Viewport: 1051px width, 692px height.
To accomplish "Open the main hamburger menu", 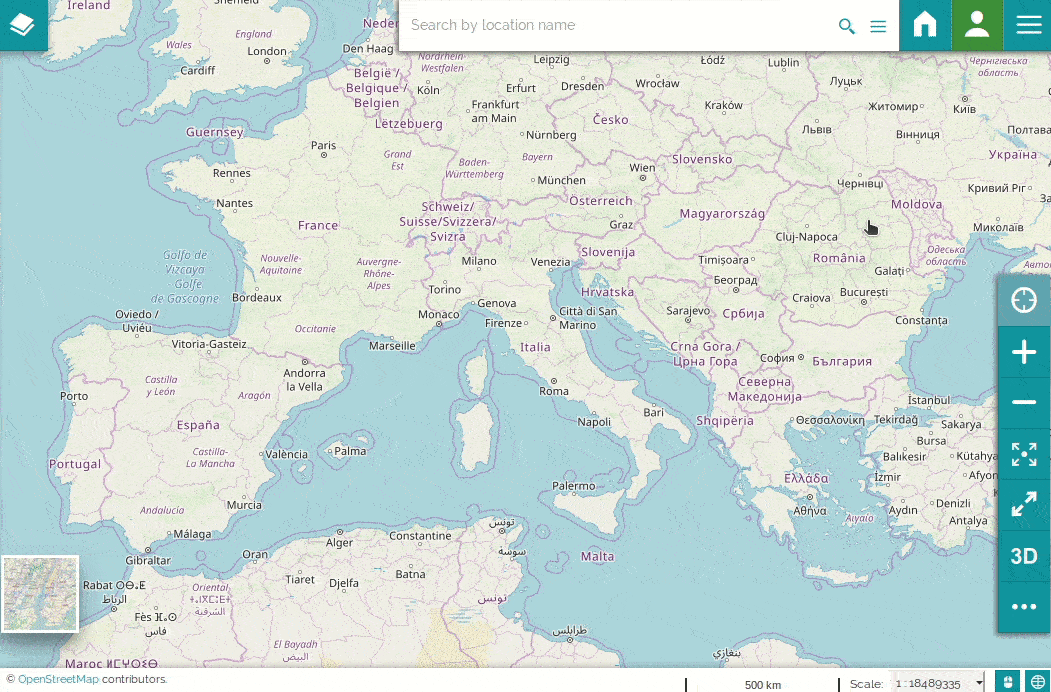I will pyautogui.click(x=1028, y=25).
